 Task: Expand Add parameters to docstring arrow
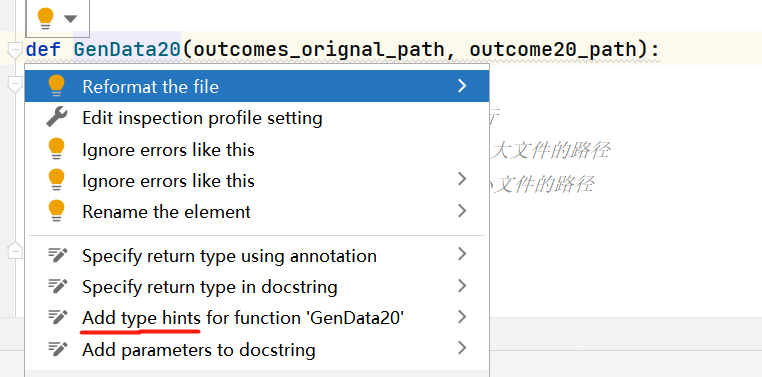462,348
